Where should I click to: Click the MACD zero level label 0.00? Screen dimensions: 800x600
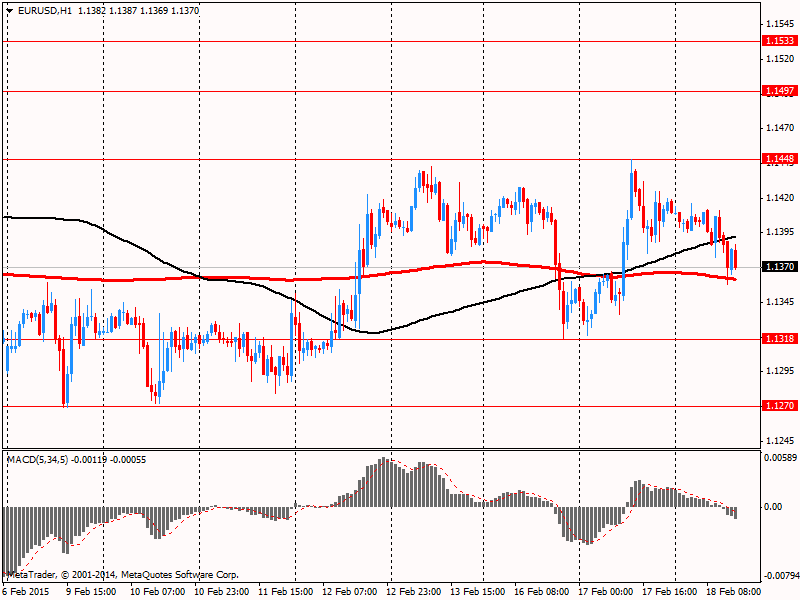(x=773, y=507)
